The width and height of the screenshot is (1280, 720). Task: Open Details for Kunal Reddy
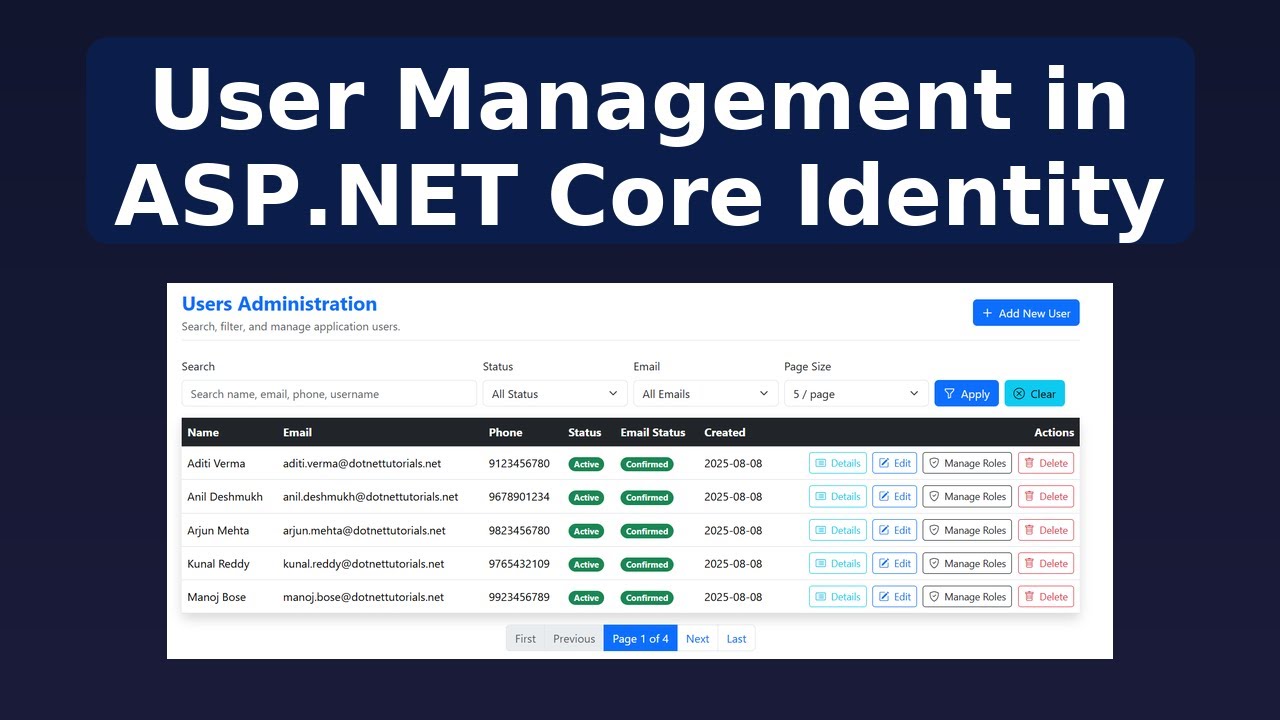pos(838,563)
